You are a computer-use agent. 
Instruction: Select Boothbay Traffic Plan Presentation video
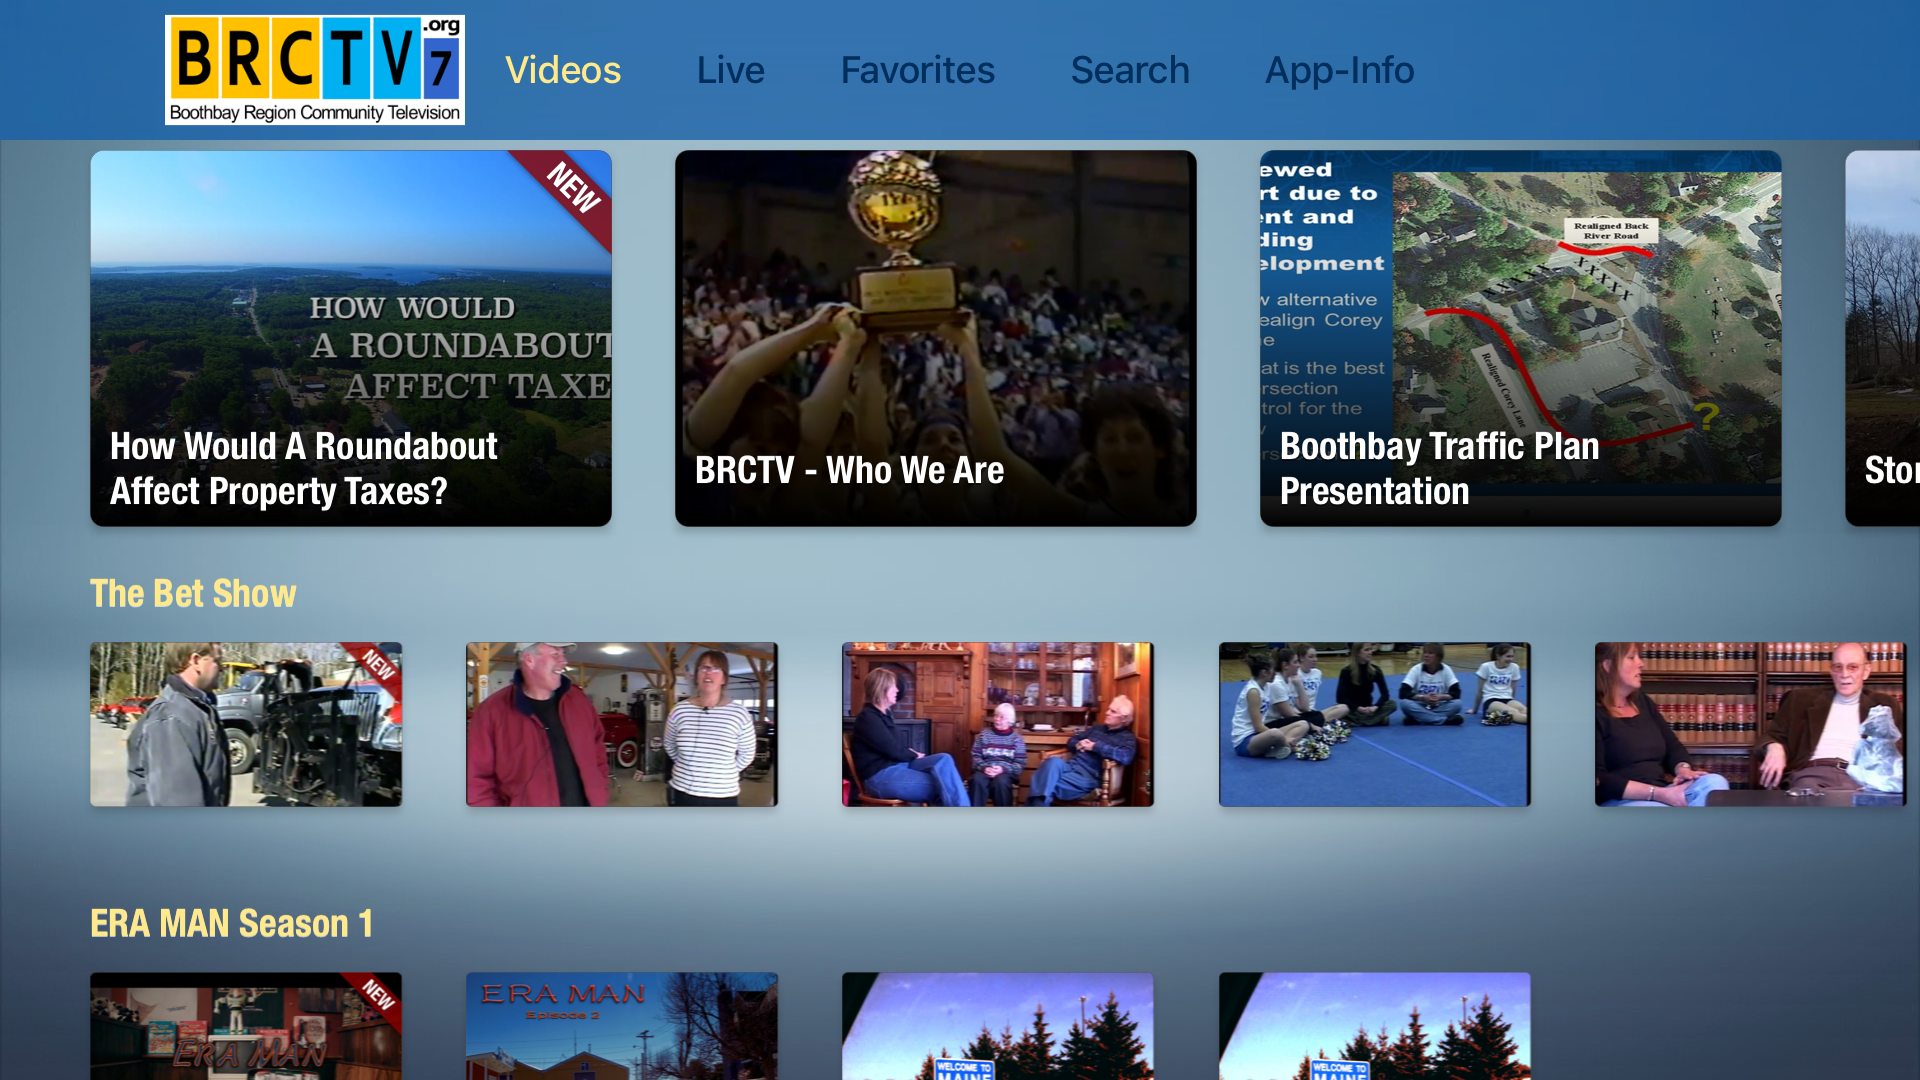pyautogui.click(x=1521, y=338)
